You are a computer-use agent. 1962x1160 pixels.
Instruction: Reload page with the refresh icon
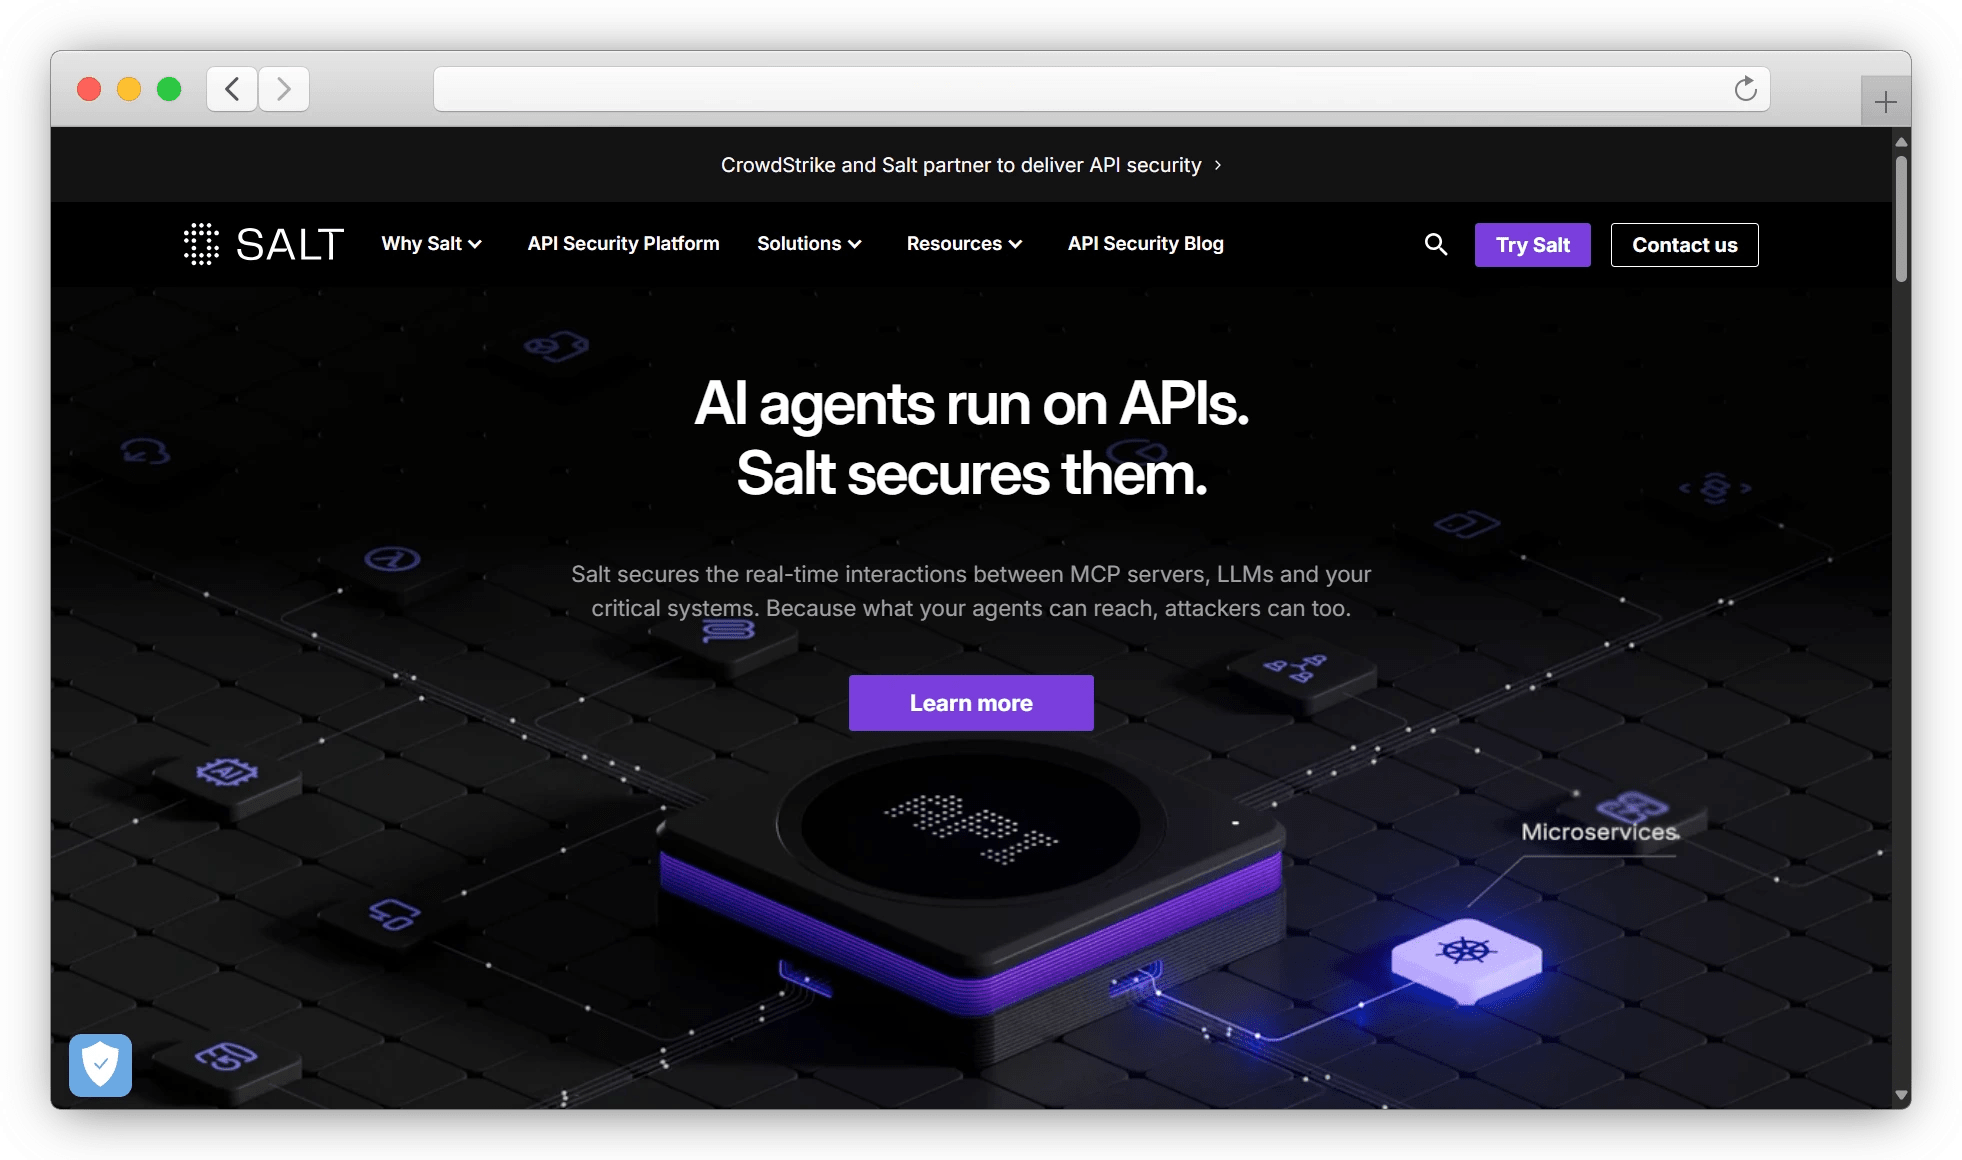coord(1745,89)
